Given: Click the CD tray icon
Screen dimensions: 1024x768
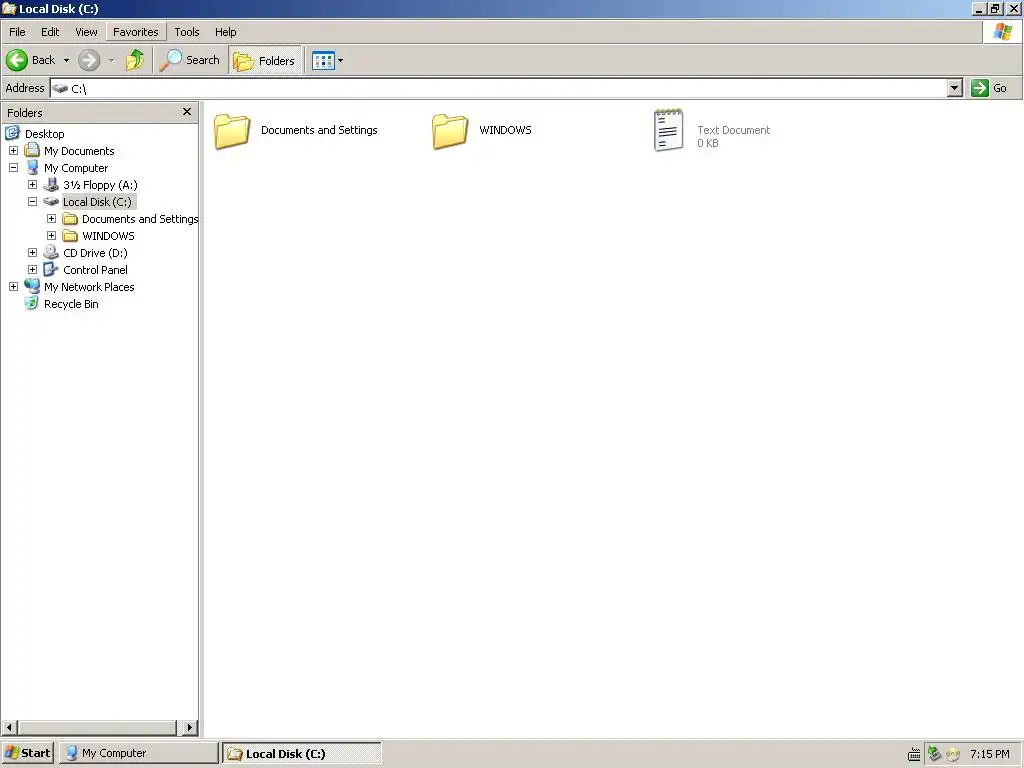Looking at the screenshot, I should 953,755.
